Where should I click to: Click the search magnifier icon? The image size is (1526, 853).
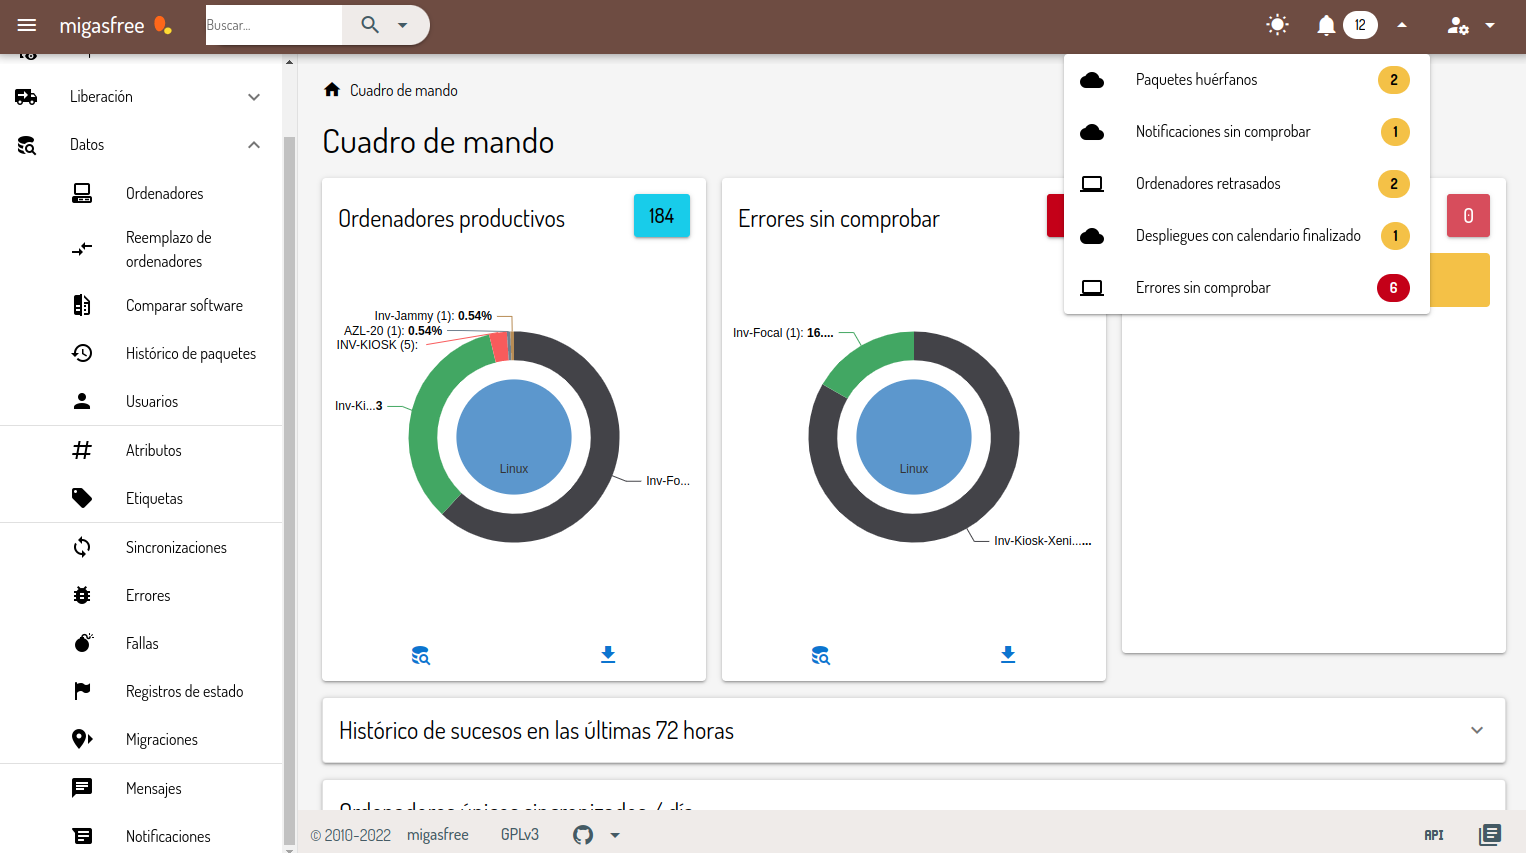[x=370, y=25]
